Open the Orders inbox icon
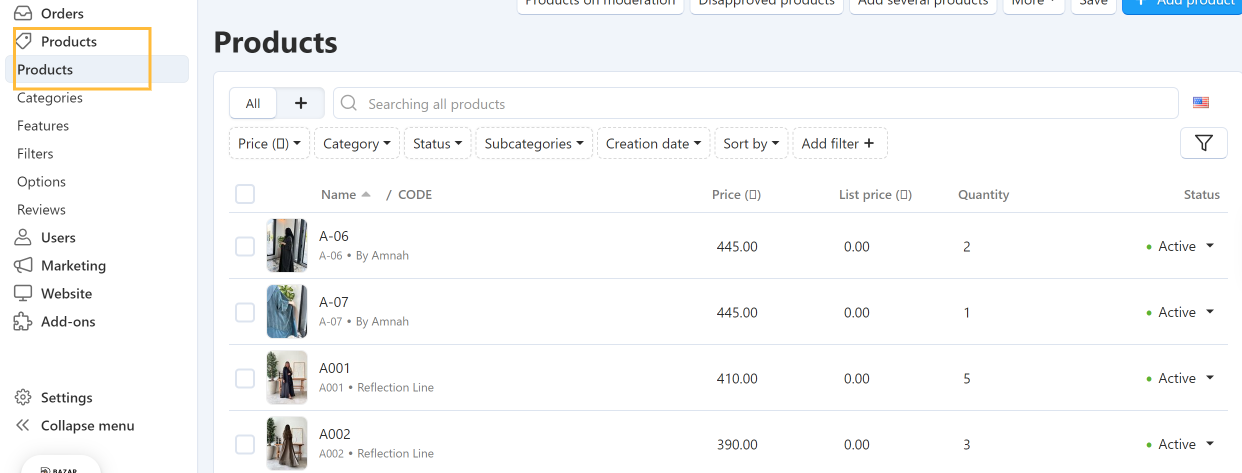1242x473 pixels. click(23, 14)
